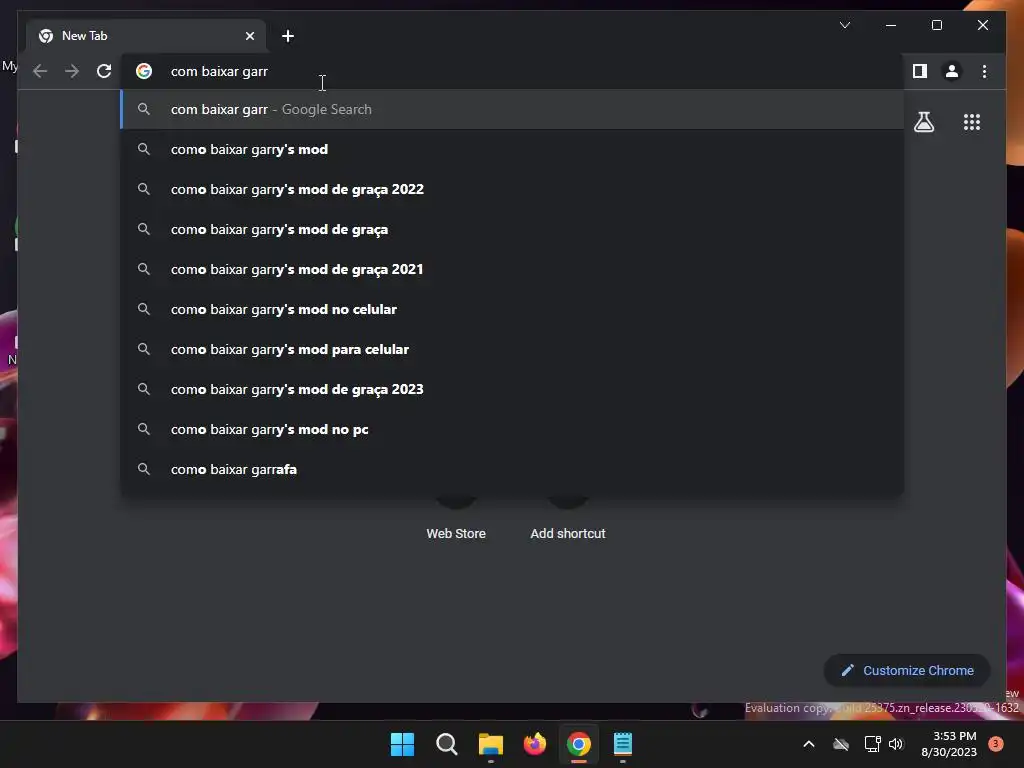Select 'como baixar garry's mod no pc'

[513, 429]
